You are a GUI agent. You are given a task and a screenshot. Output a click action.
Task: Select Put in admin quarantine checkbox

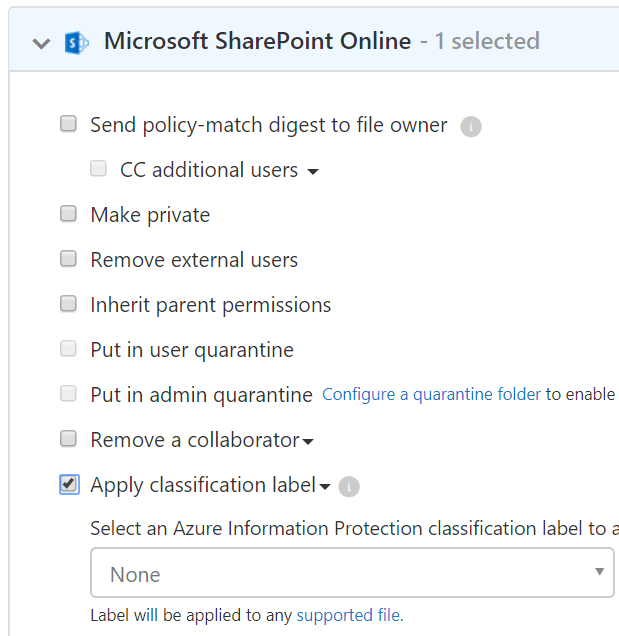[69, 394]
